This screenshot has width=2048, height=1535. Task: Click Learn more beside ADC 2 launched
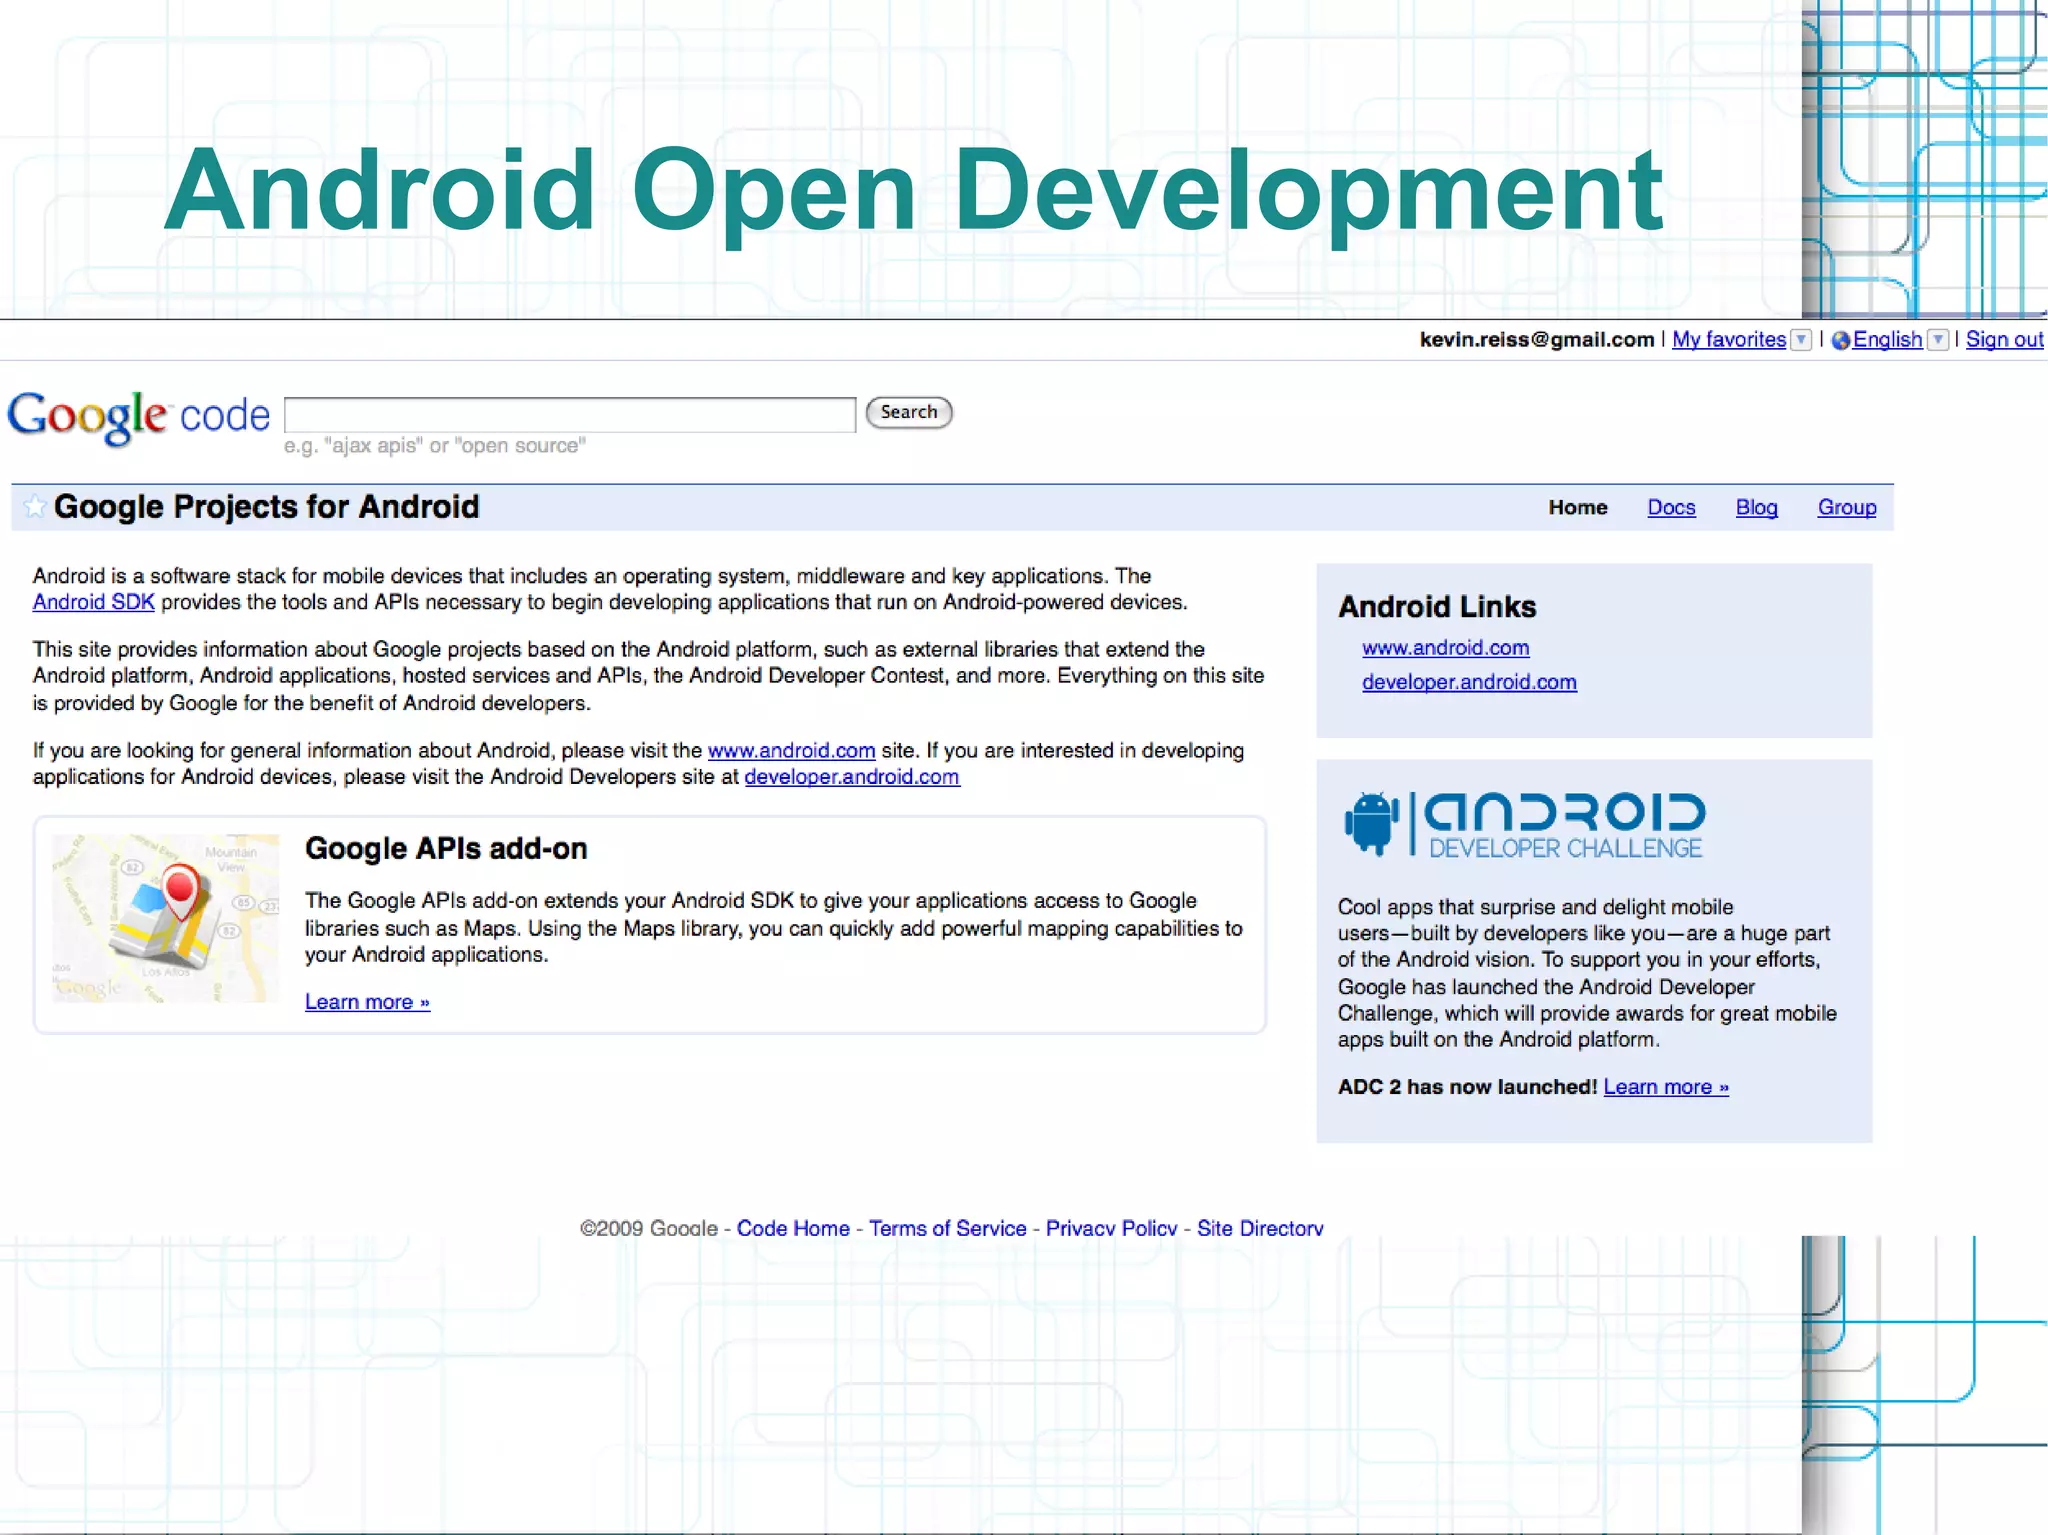click(x=1666, y=1087)
